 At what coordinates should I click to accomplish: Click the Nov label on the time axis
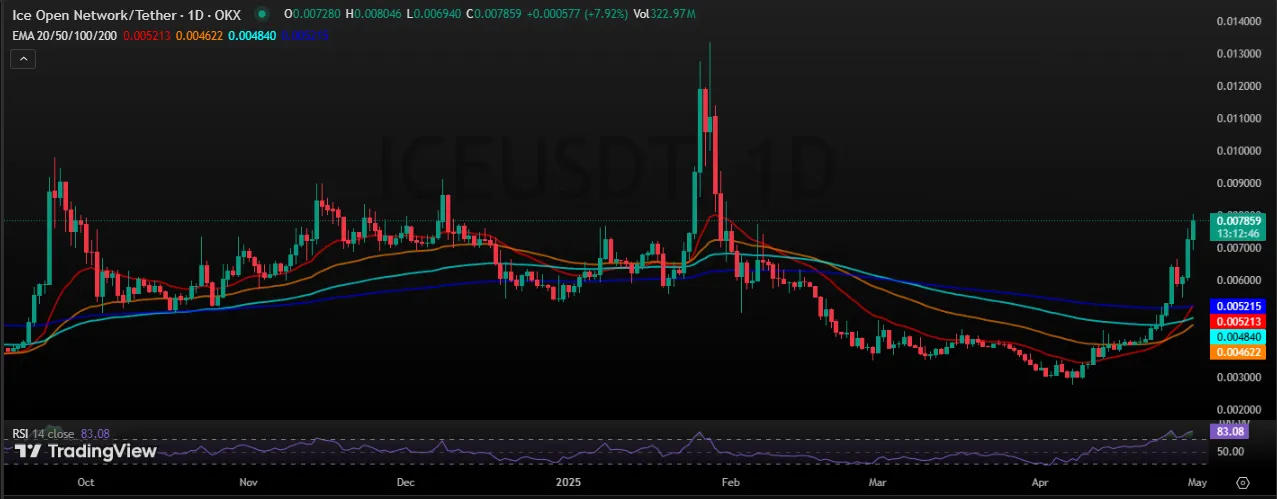pos(249,482)
